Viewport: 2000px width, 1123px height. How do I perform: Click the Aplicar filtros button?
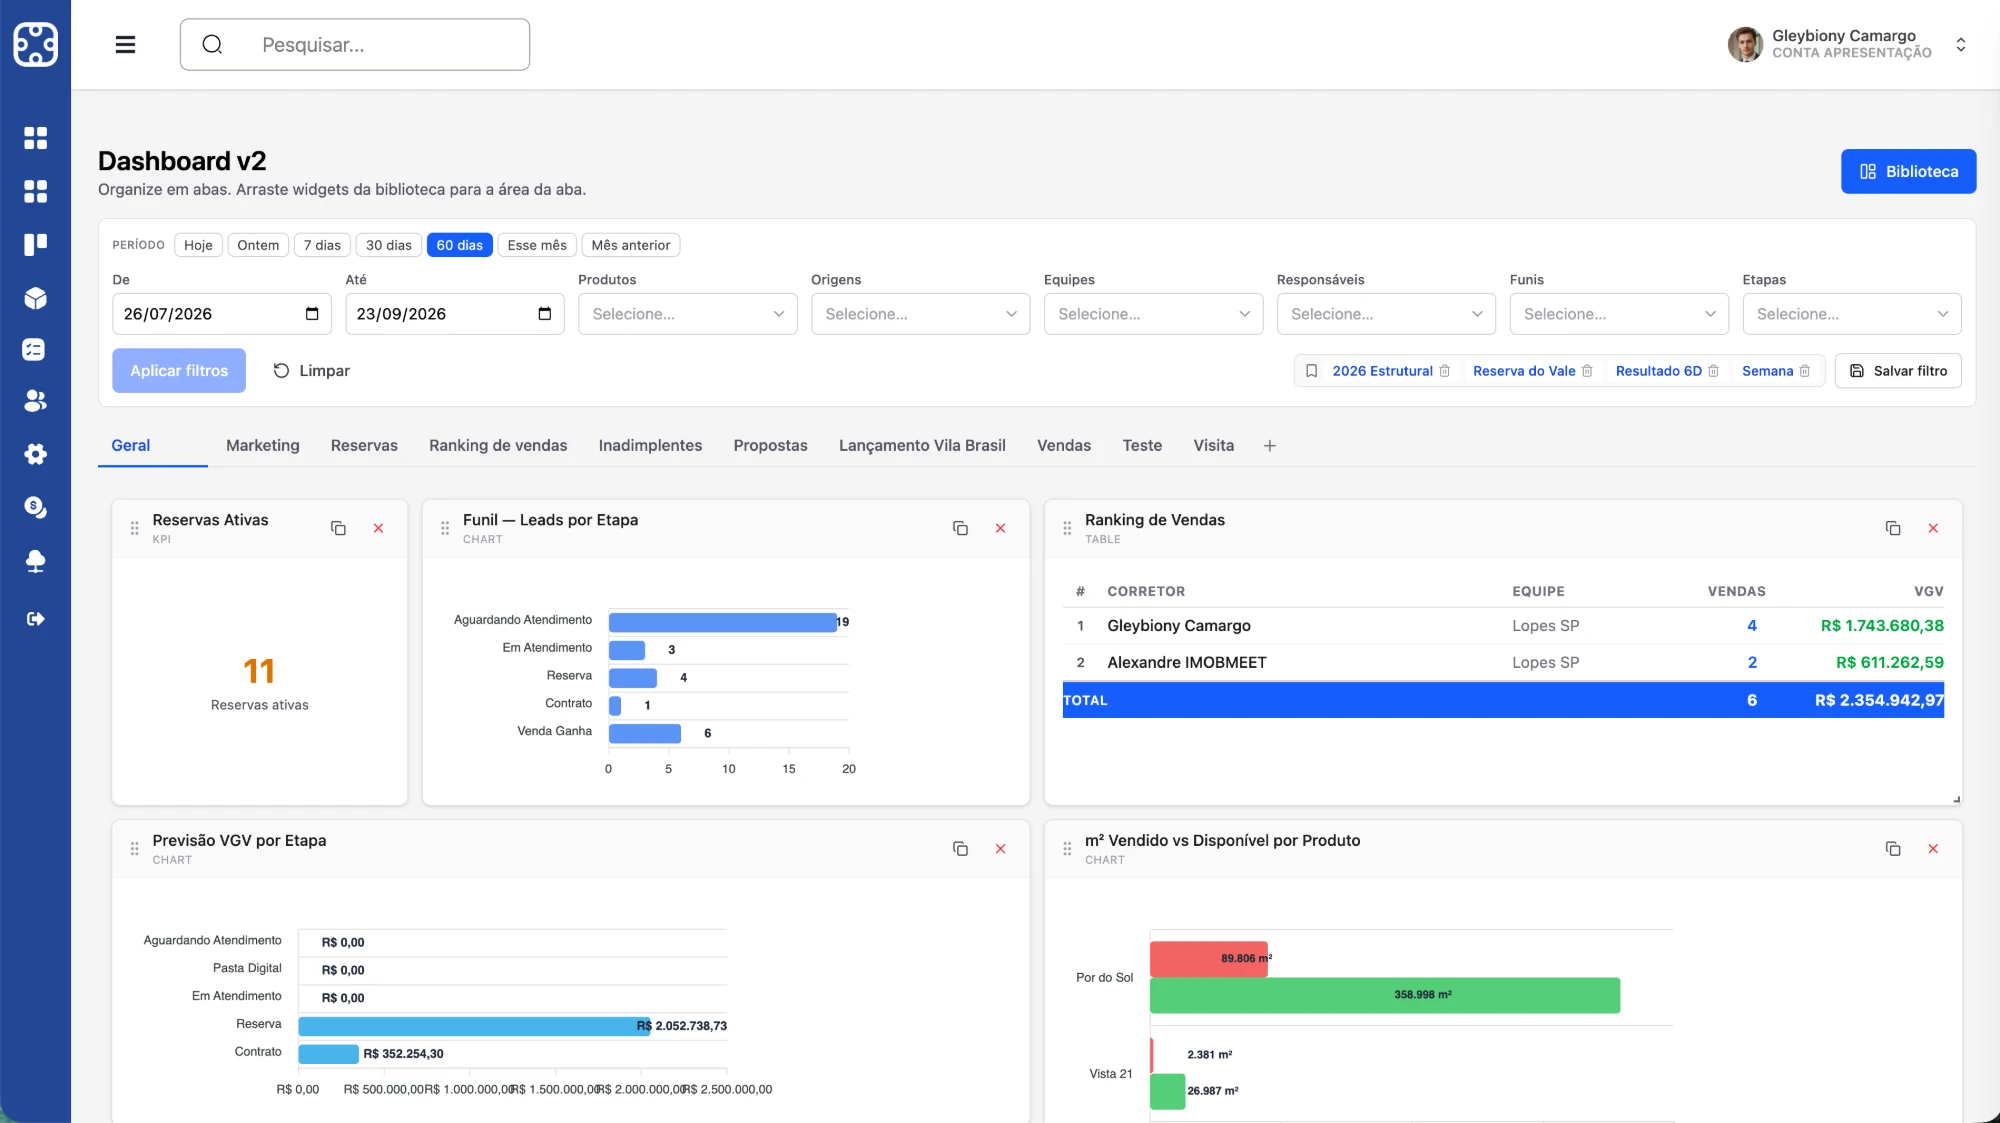coord(179,371)
